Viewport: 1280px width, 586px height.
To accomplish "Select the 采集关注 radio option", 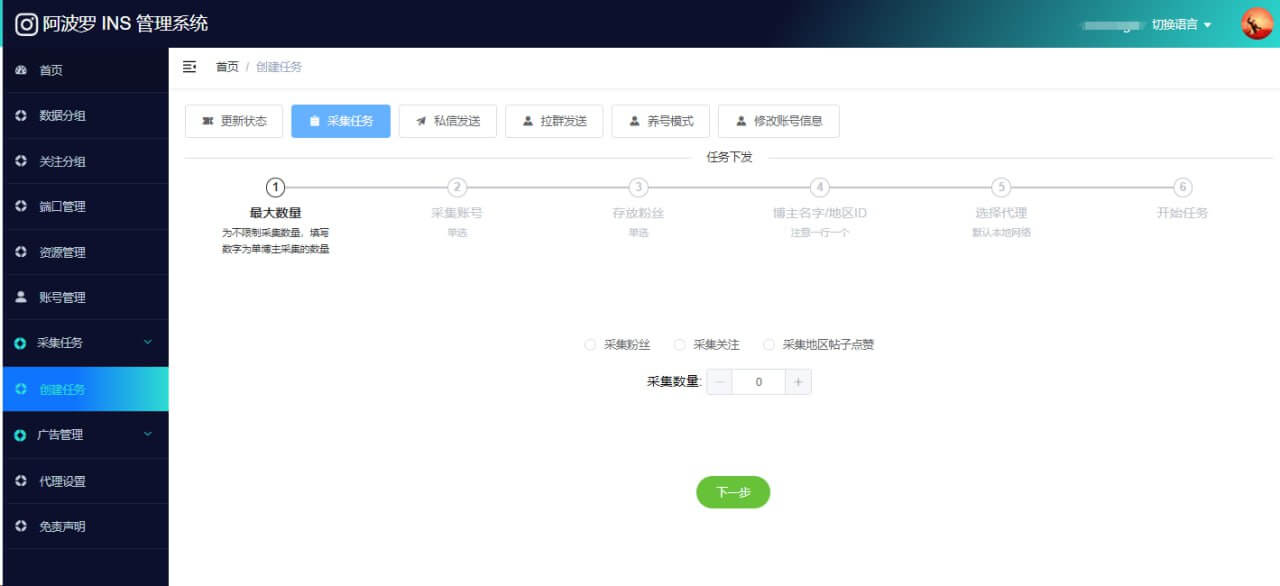I will pos(680,345).
